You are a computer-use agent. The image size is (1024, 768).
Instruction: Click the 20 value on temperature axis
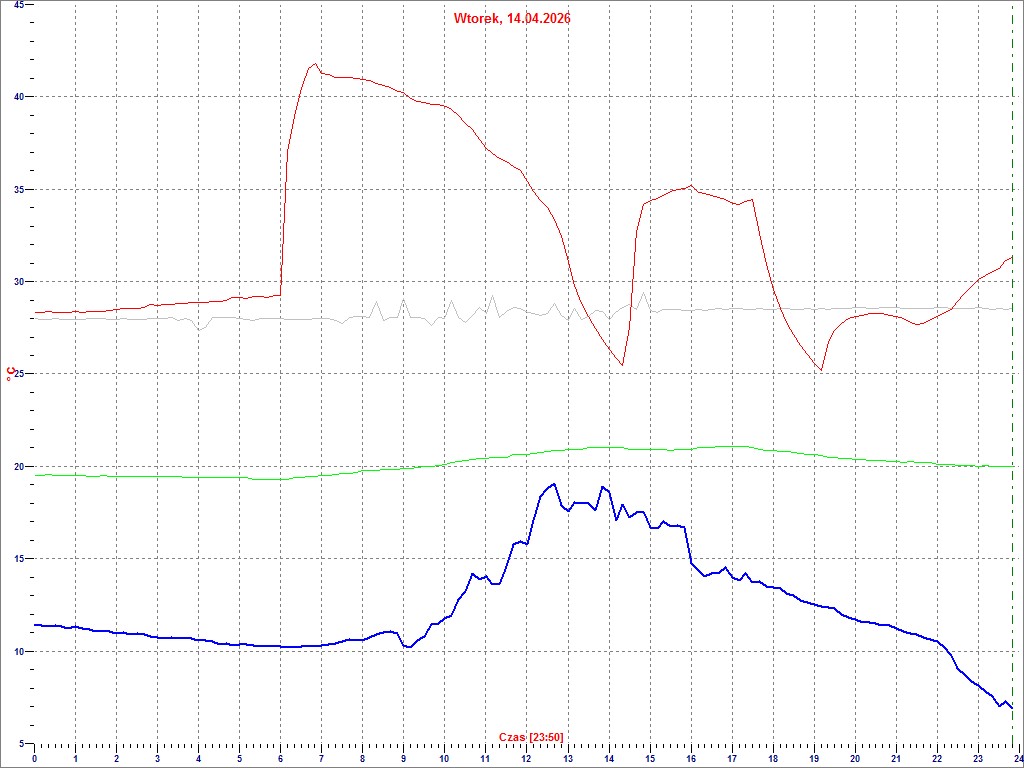click(17, 467)
